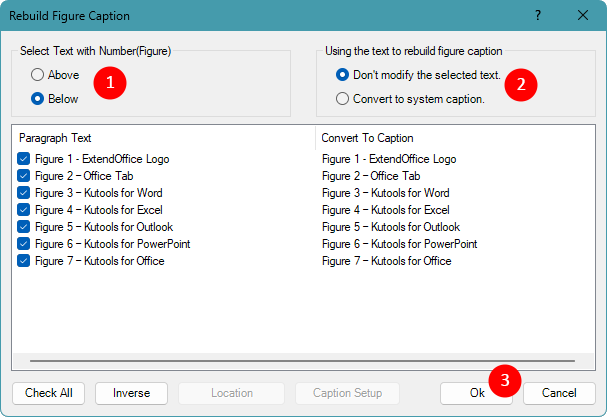Screen dimensions: 607x417
Task: Click the Cancel button
Action: click(559, 393)
